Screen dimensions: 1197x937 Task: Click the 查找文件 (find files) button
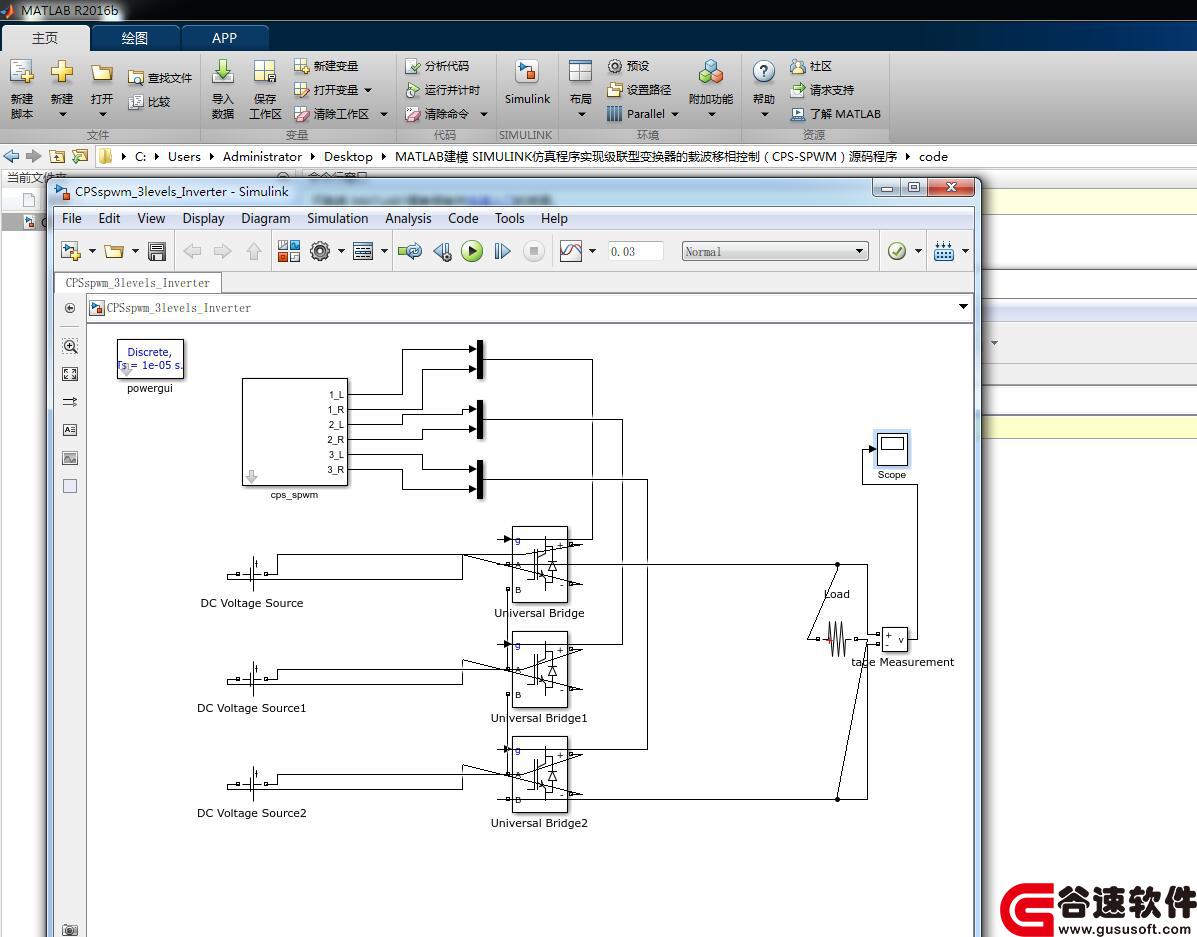pyautogui.click(x=160, y=78)
